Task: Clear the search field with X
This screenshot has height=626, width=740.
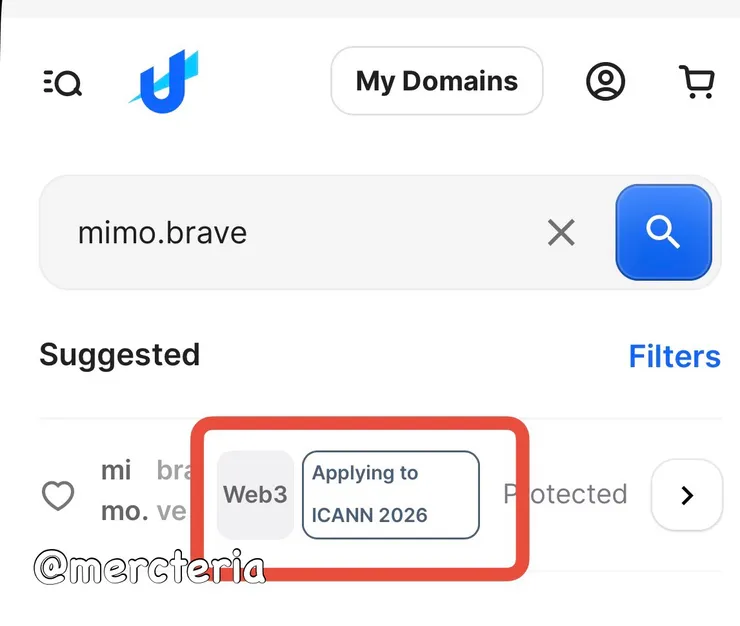Action: point(561,233)
